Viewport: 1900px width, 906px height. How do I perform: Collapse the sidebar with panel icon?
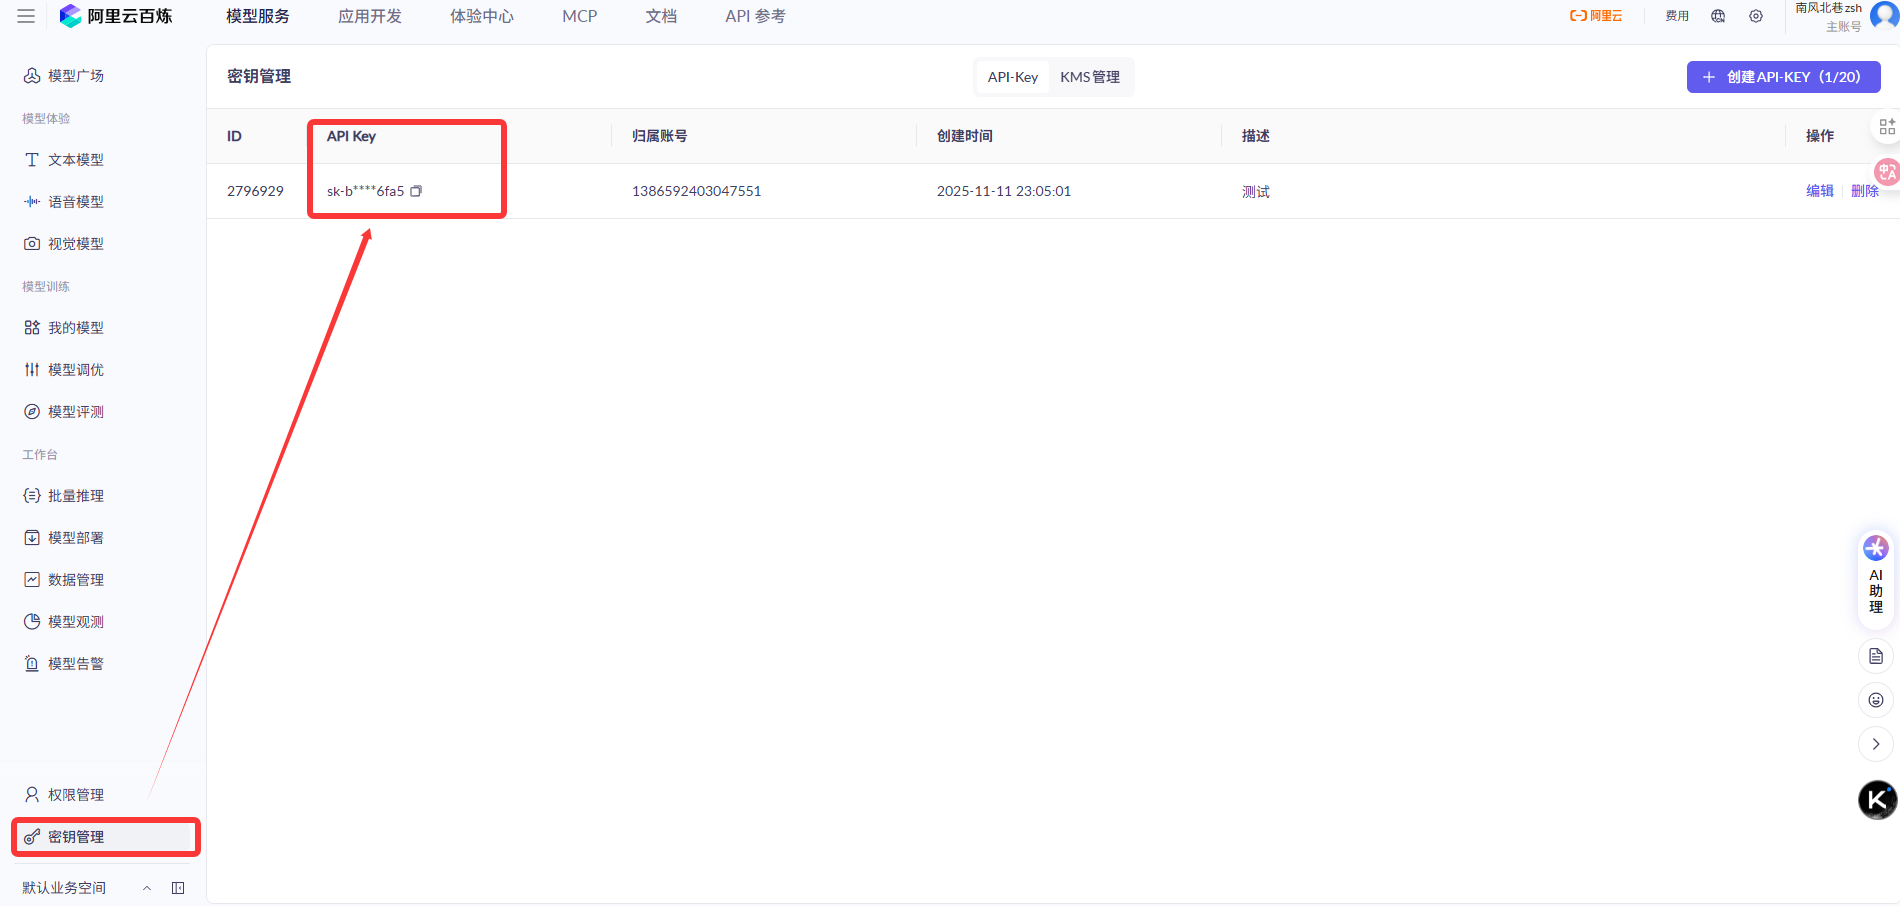click(178, 888)
